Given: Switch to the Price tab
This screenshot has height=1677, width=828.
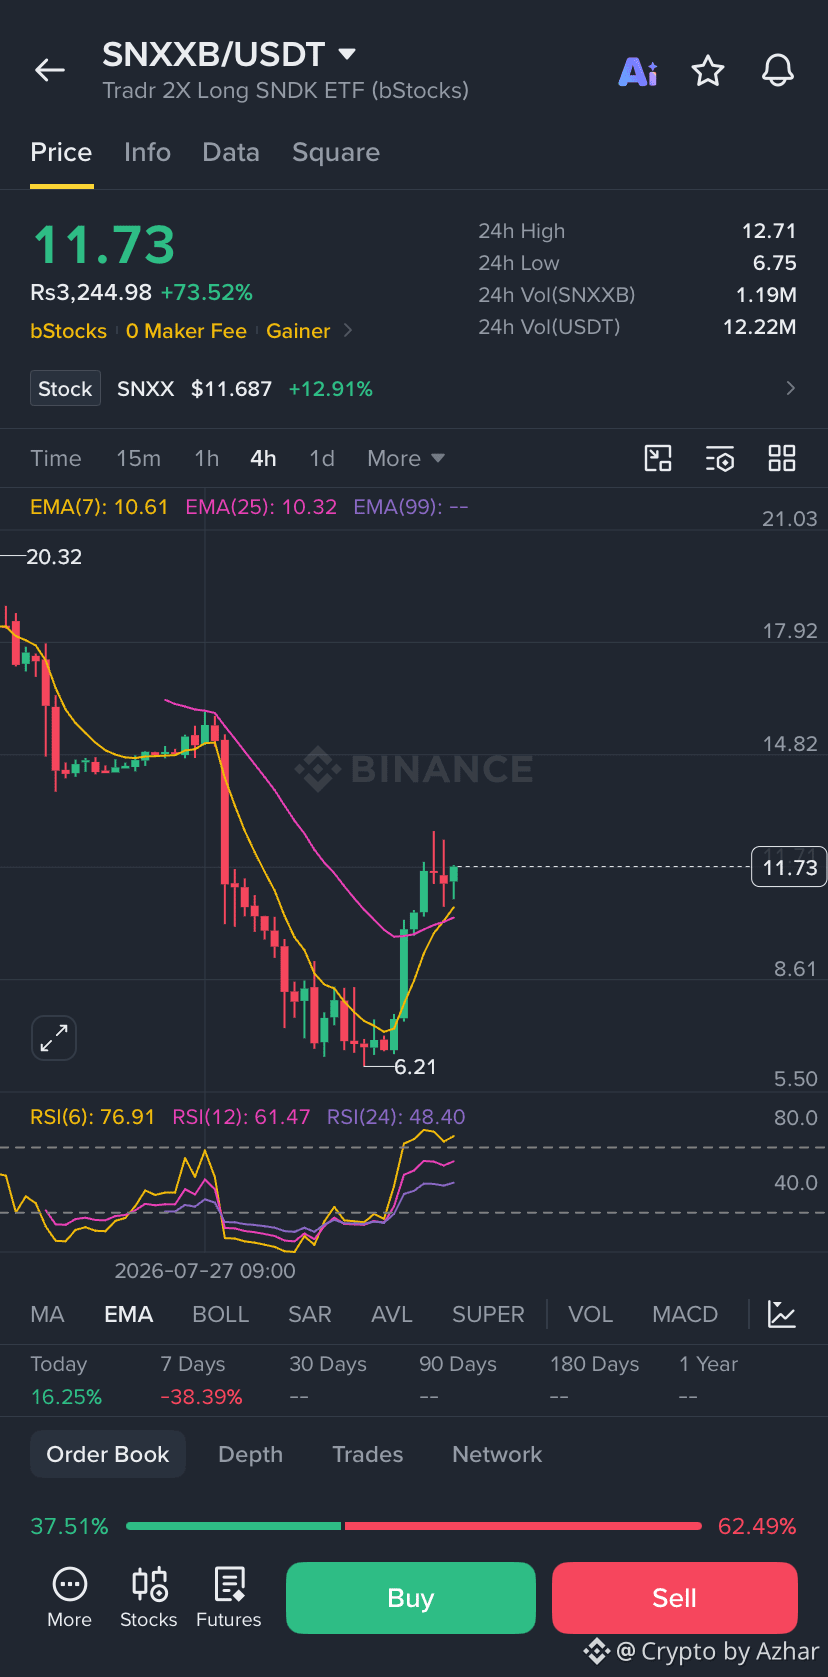Looking at the screenshot, I should coord(61,152).
